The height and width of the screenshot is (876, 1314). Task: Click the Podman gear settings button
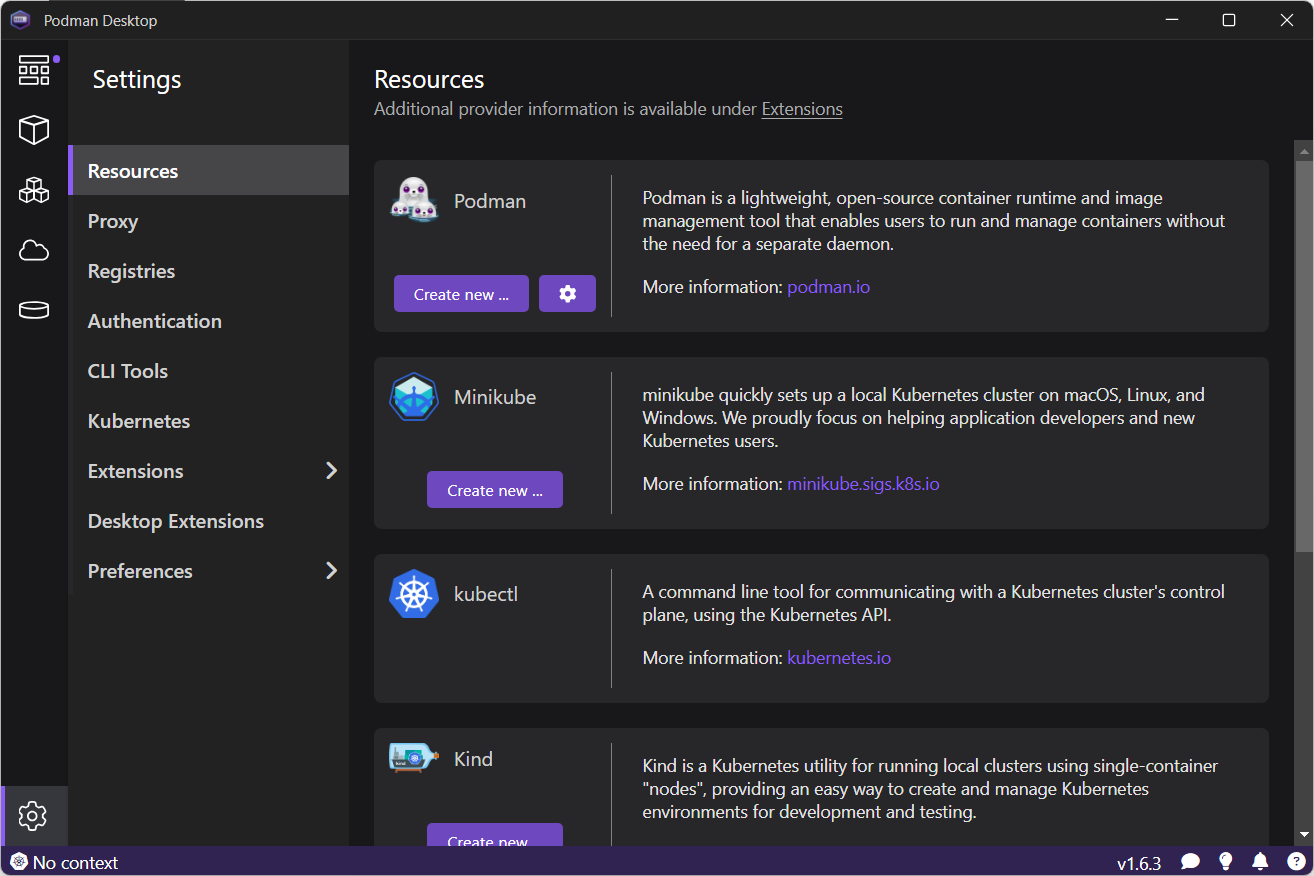[567, 294]
